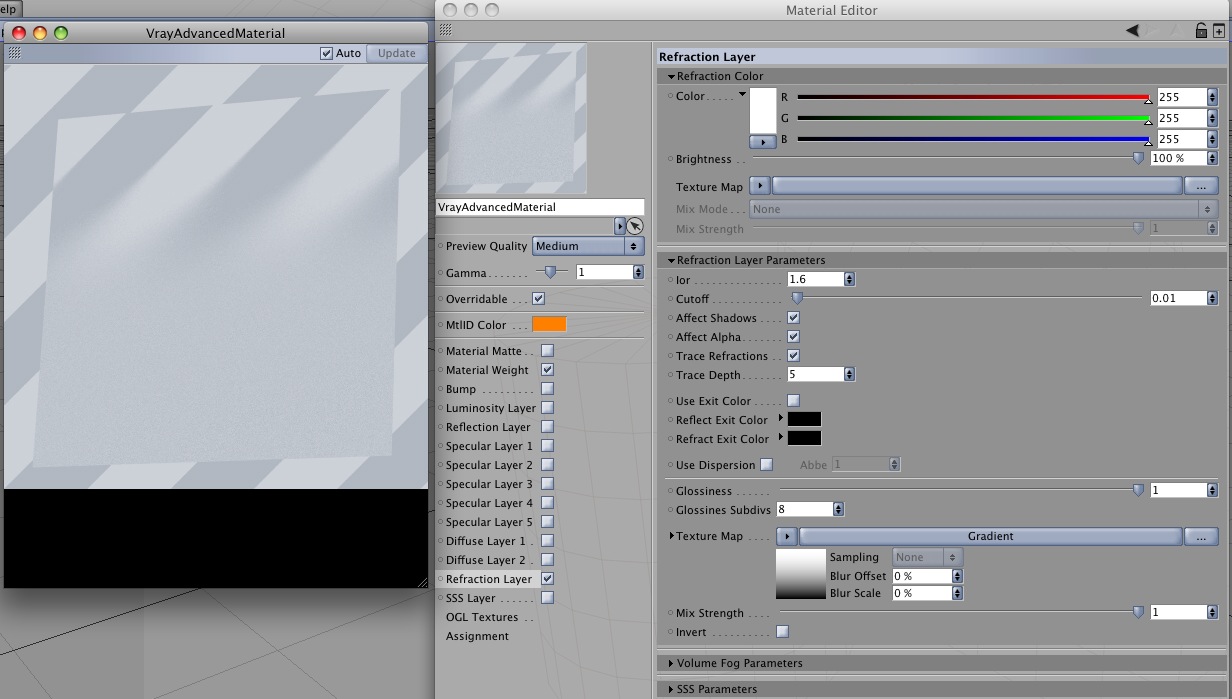Image resolution: width=1232 pixels, height=699 pixels.
Task: Collapse the Refraction Layer Parameters section
Action: point(670,260)
